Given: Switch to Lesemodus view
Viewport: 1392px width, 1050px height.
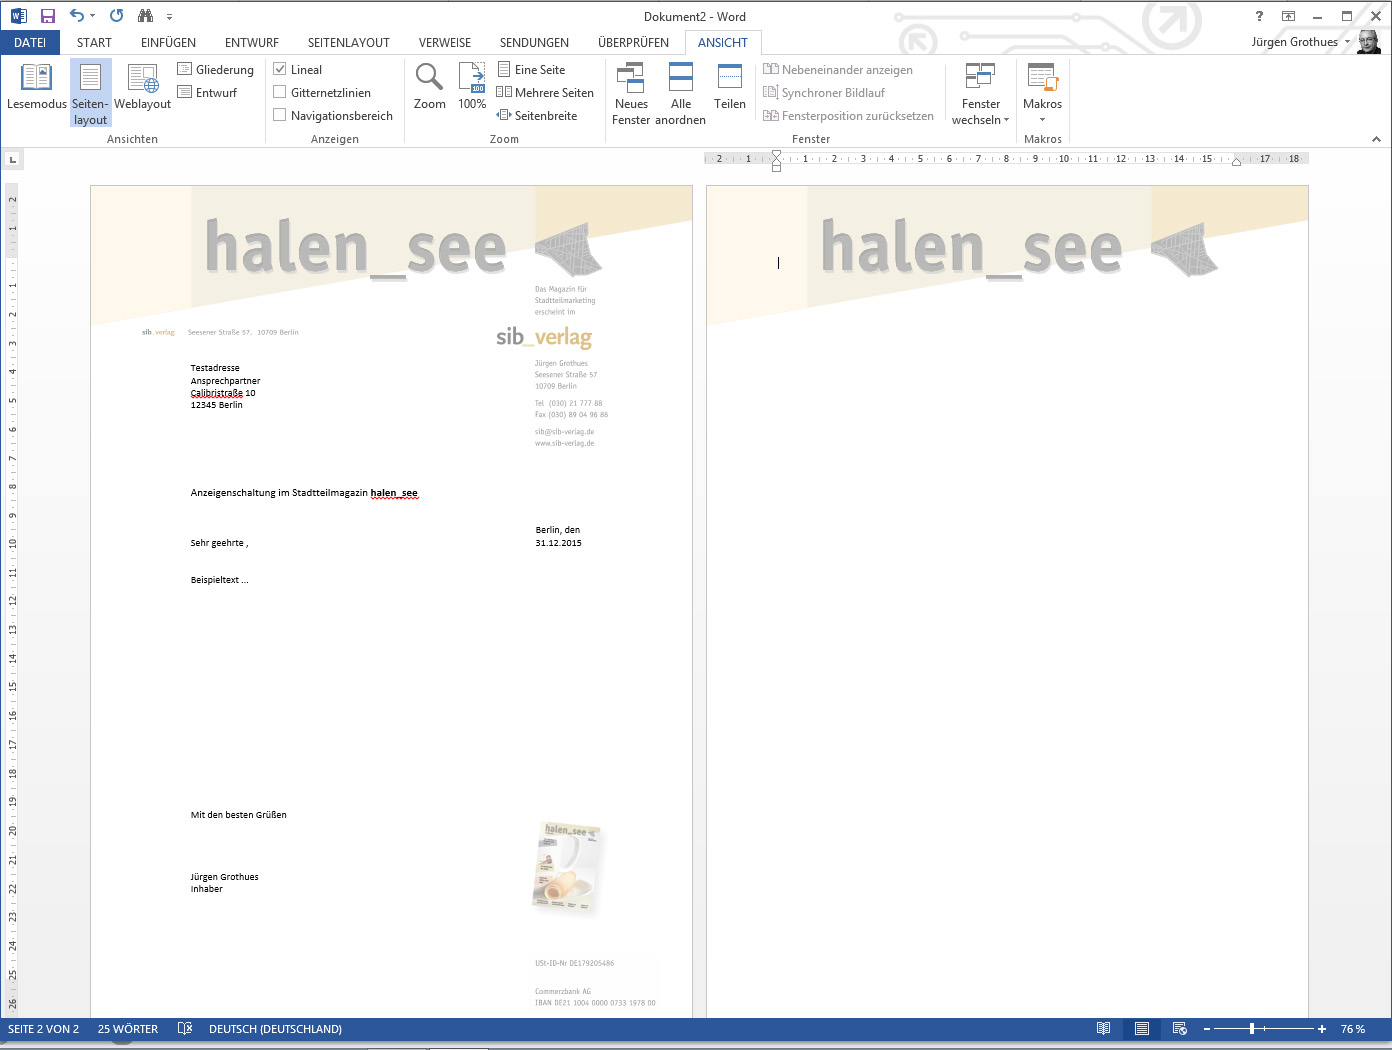Looking at the screenshot, I should click(36, 87).
